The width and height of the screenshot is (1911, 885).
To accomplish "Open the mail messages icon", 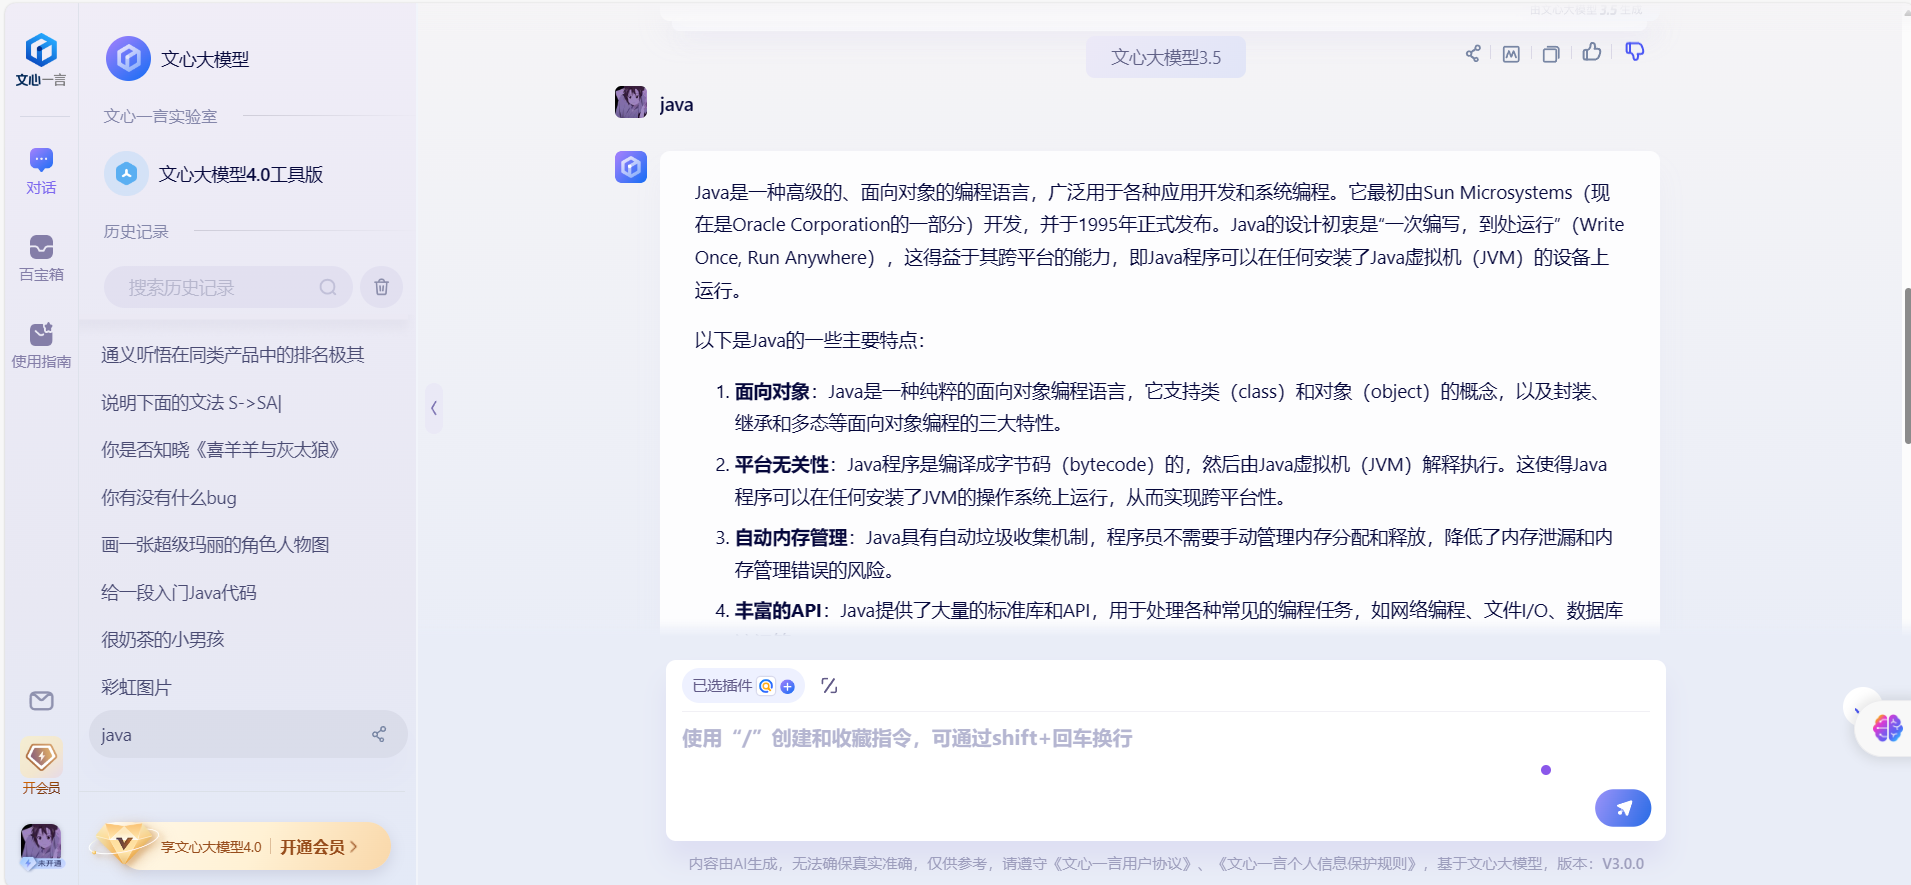I will (x=41, y=701).
